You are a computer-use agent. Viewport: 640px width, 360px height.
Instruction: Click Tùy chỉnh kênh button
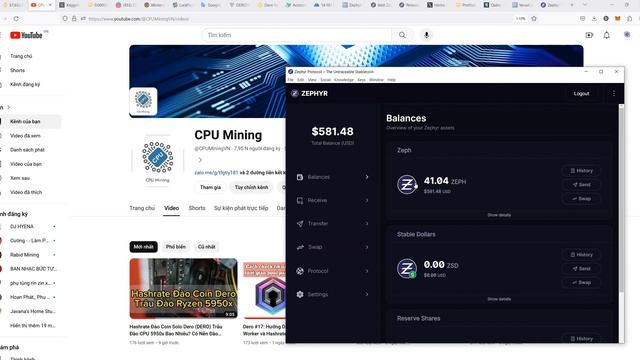251,187
